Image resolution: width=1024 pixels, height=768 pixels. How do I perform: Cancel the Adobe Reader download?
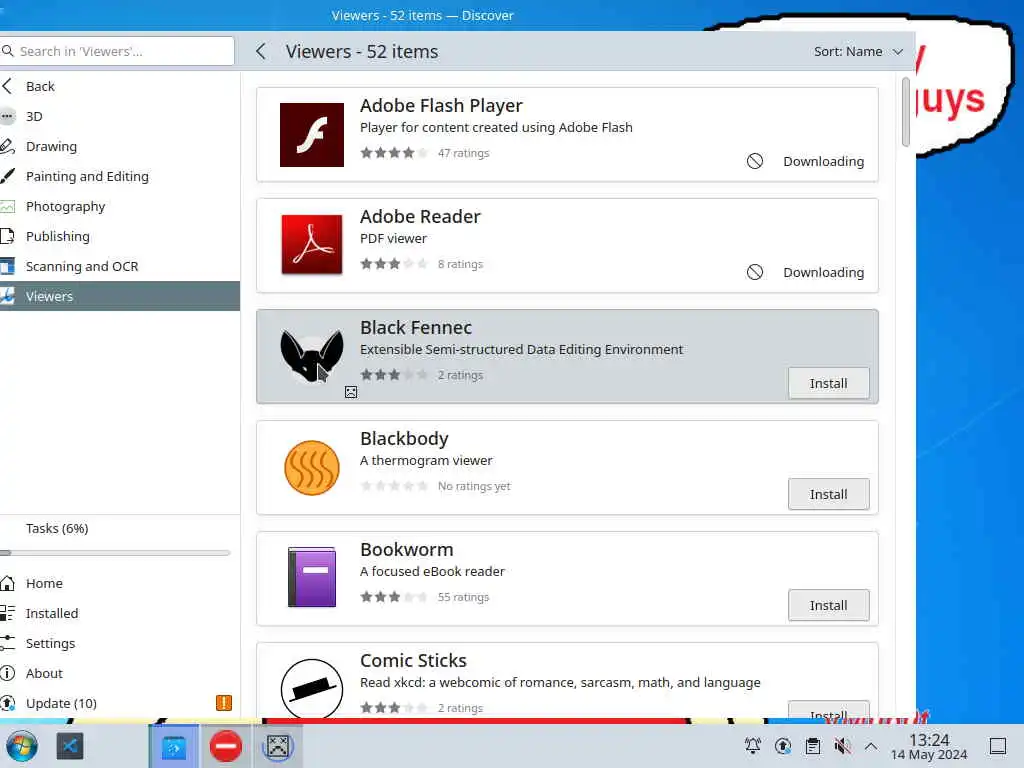(754, 272)
